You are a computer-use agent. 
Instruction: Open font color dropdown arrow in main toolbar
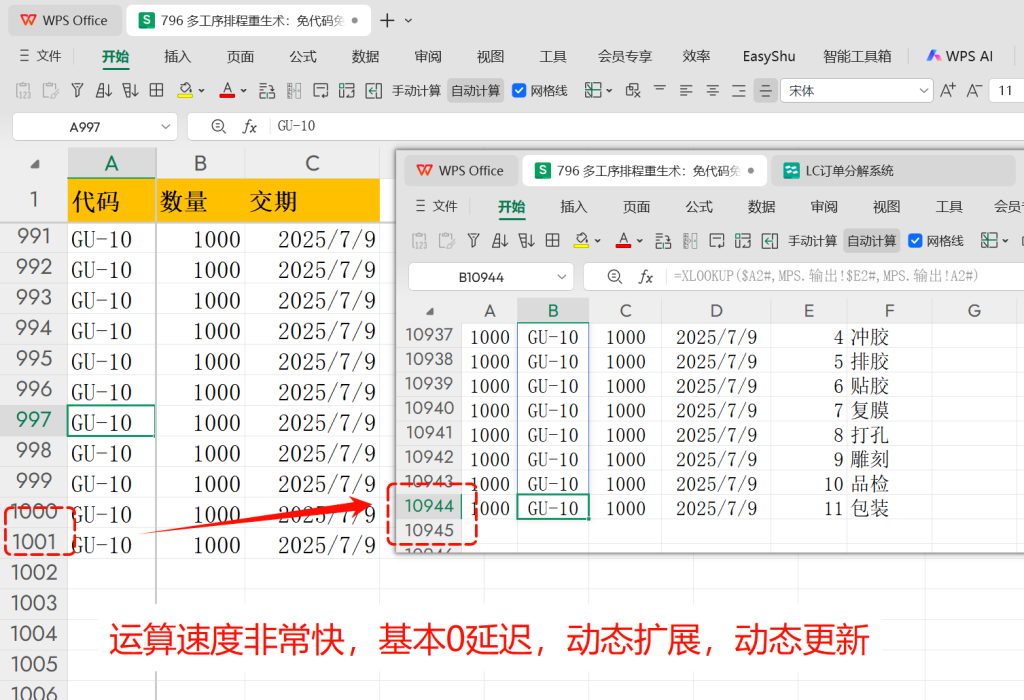[243, 91]
